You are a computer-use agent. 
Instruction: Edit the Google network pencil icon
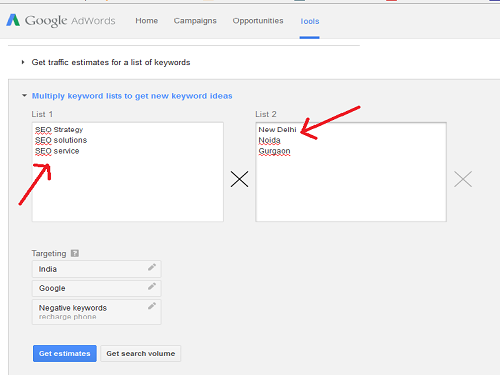(152, 286)
